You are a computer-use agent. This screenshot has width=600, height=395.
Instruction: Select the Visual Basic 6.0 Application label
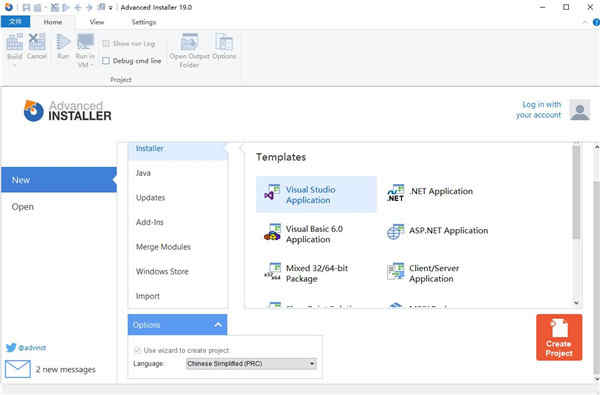pyautogui.click(x=314, y=234)
